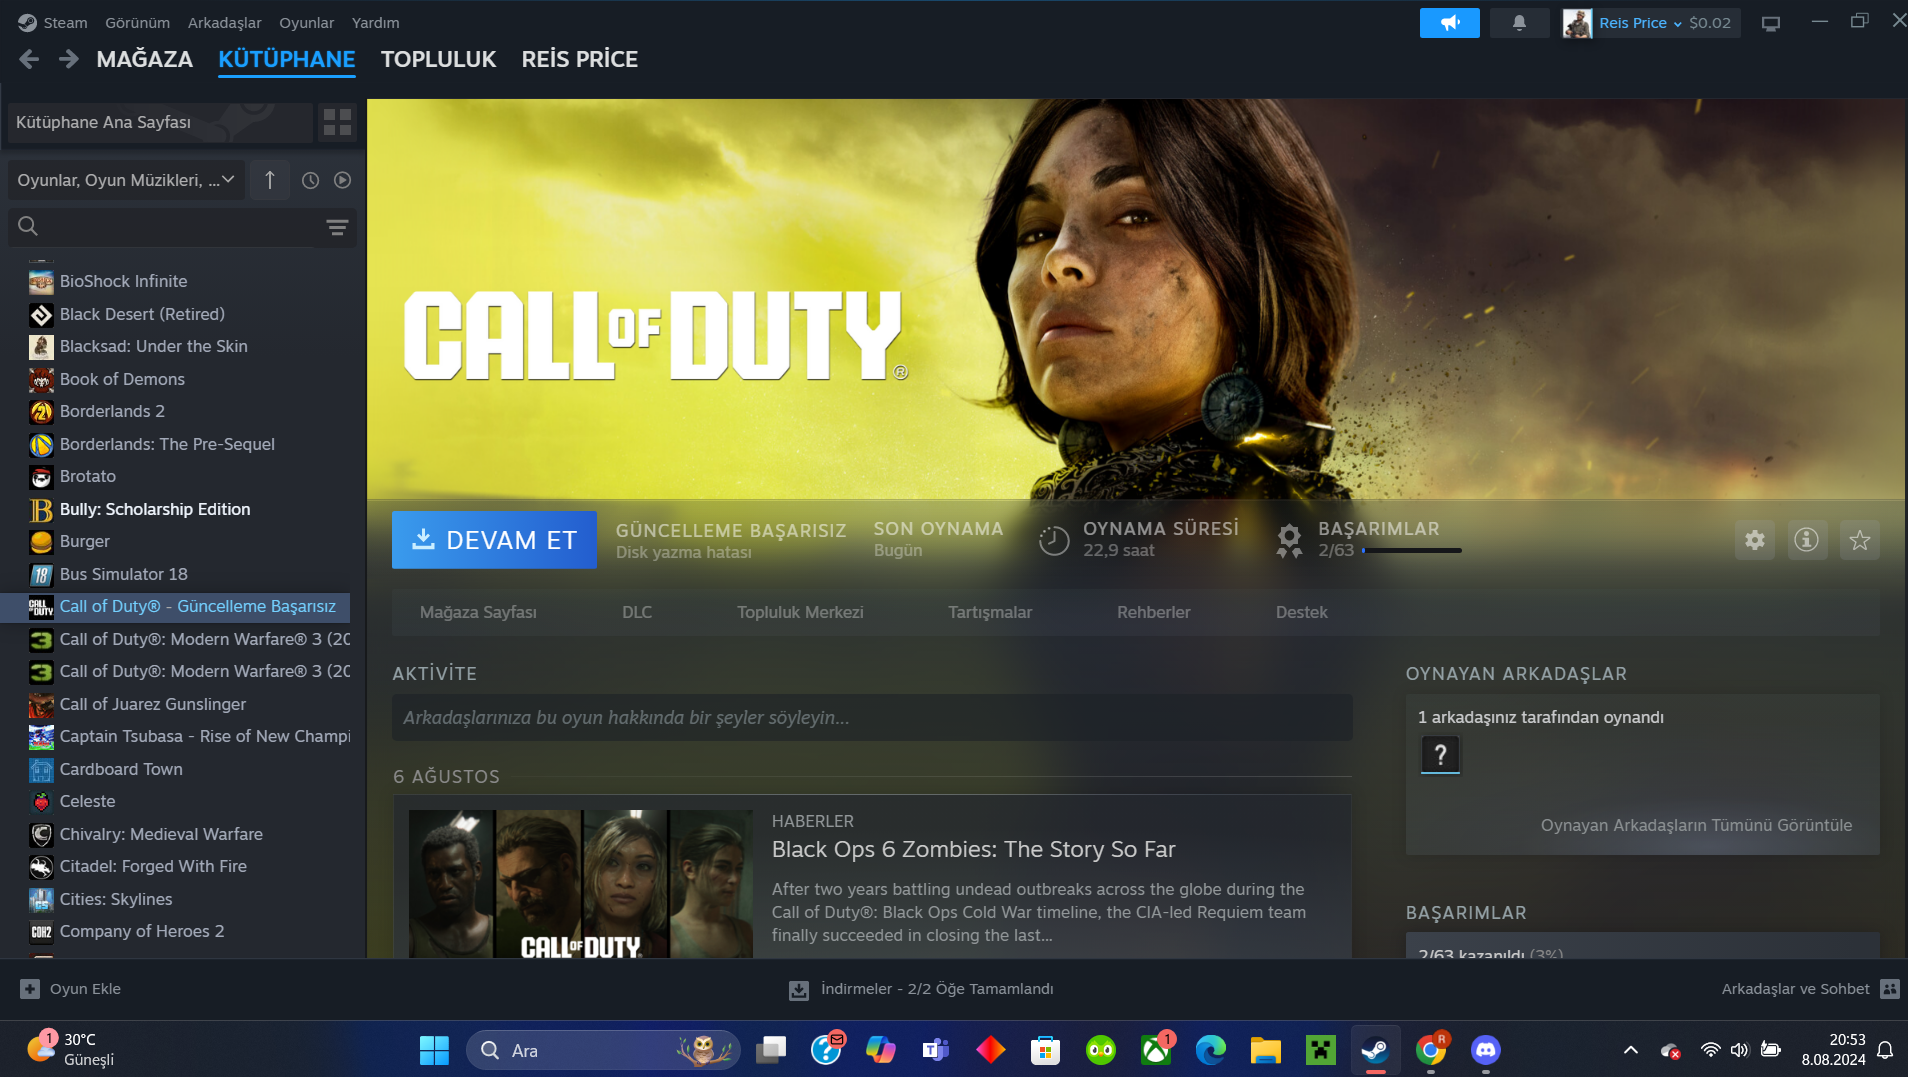Expand the Oyunlar, Oyun Müzikleri filter dropdown
This screenshot has width=1908, height=1077.
[126, 180]
